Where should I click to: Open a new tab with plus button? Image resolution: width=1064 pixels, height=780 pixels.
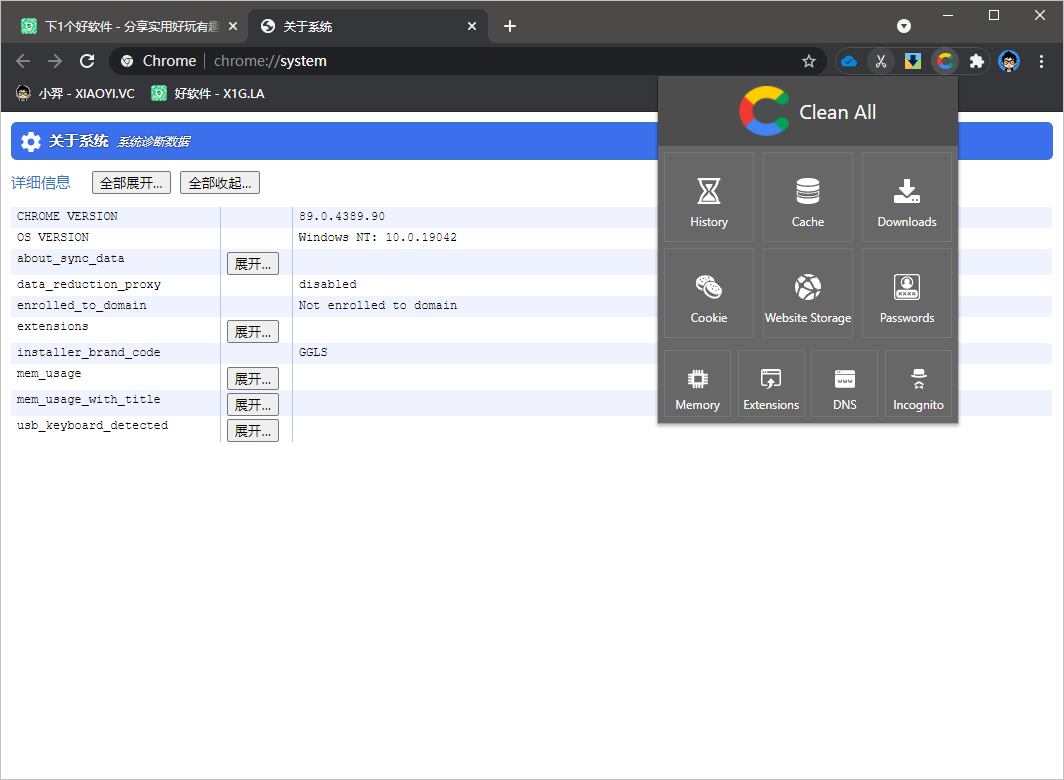pyautogui.click(x=510, y=27)
